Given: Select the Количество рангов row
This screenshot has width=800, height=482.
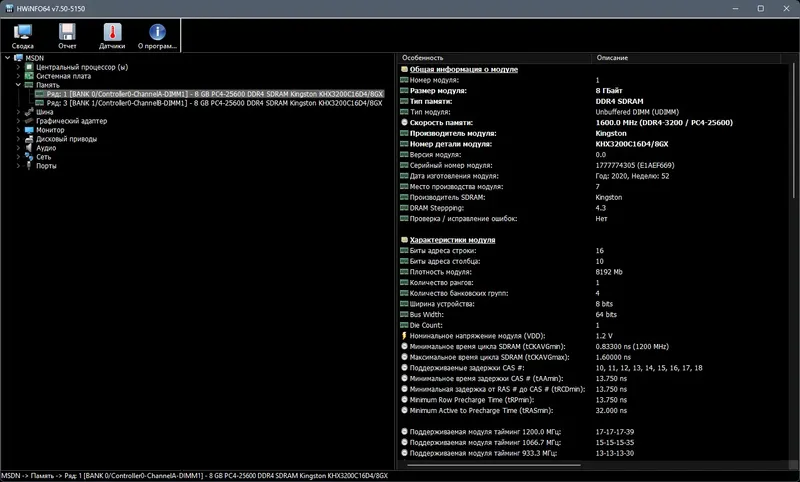Looking at the screenshot, I should coord(592,283).
